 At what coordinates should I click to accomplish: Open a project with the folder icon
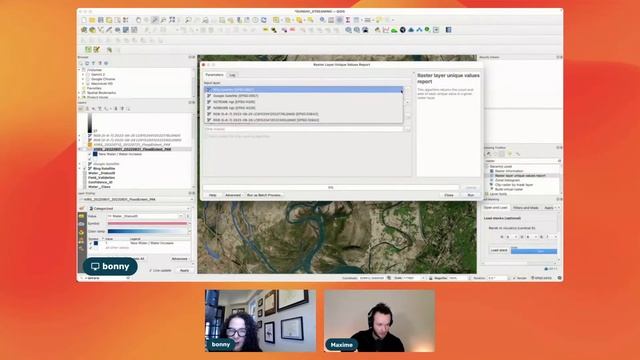(x=92, y=20)
